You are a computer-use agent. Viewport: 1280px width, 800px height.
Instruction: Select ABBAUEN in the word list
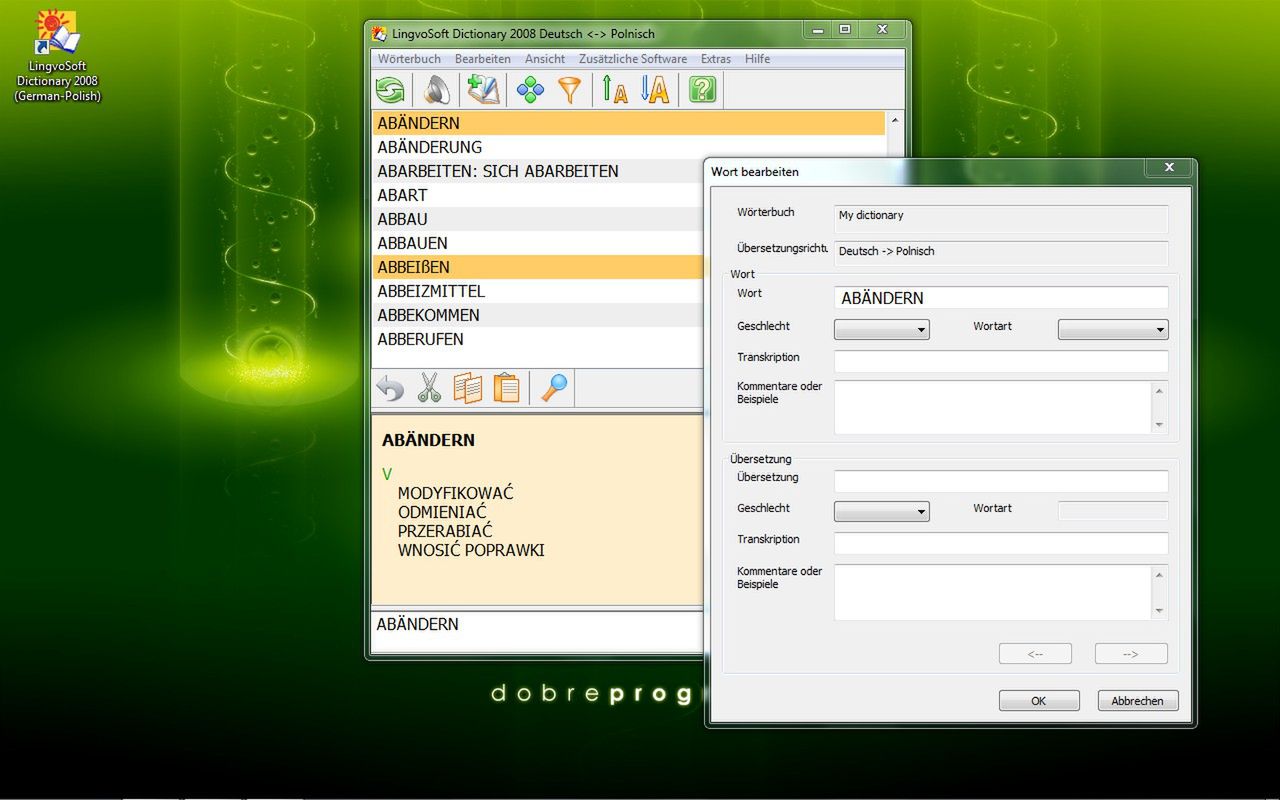[x=538, y=243]
